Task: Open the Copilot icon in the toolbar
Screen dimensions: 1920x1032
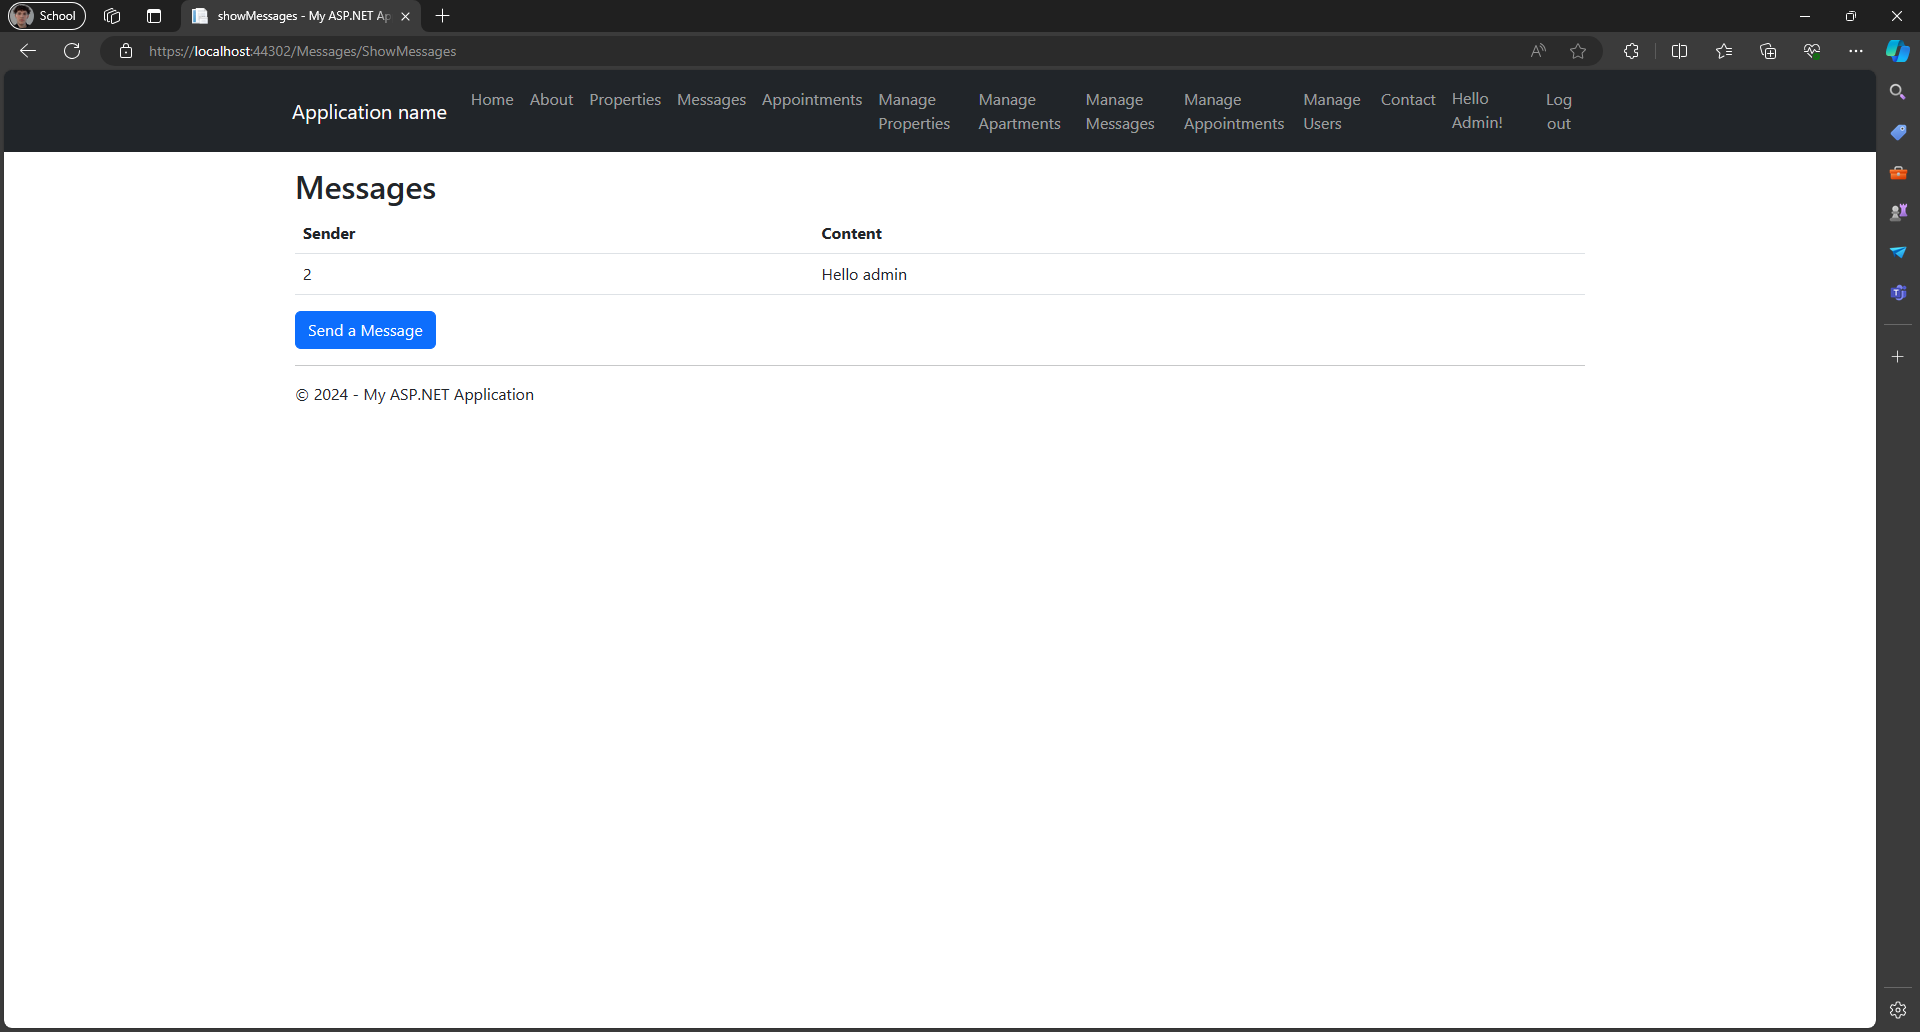Action: click(x=1898, y=51)
